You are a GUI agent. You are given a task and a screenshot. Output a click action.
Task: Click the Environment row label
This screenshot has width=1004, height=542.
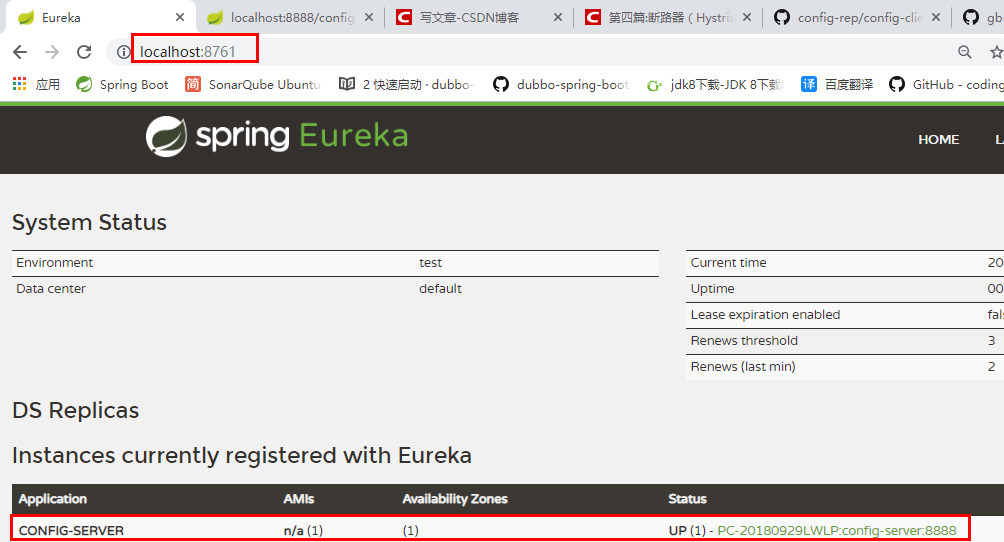coord(54,263)
